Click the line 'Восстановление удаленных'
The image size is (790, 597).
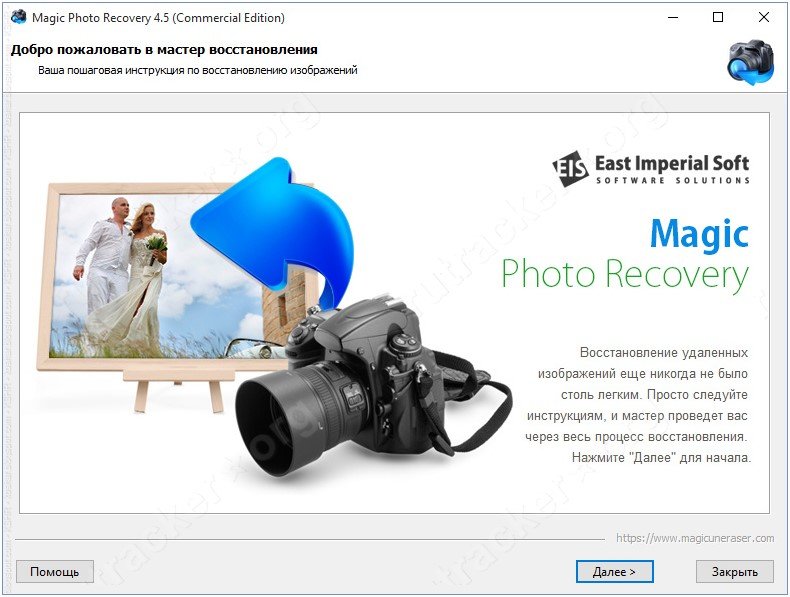click(x=664, y=353)
